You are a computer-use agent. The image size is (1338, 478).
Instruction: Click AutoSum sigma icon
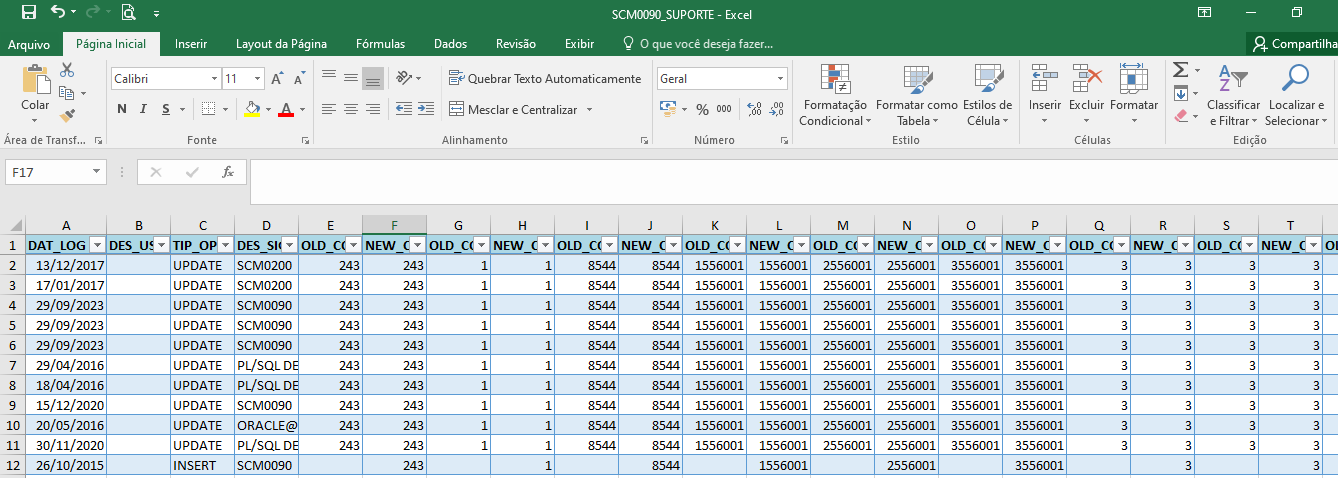pos(1180,70)
